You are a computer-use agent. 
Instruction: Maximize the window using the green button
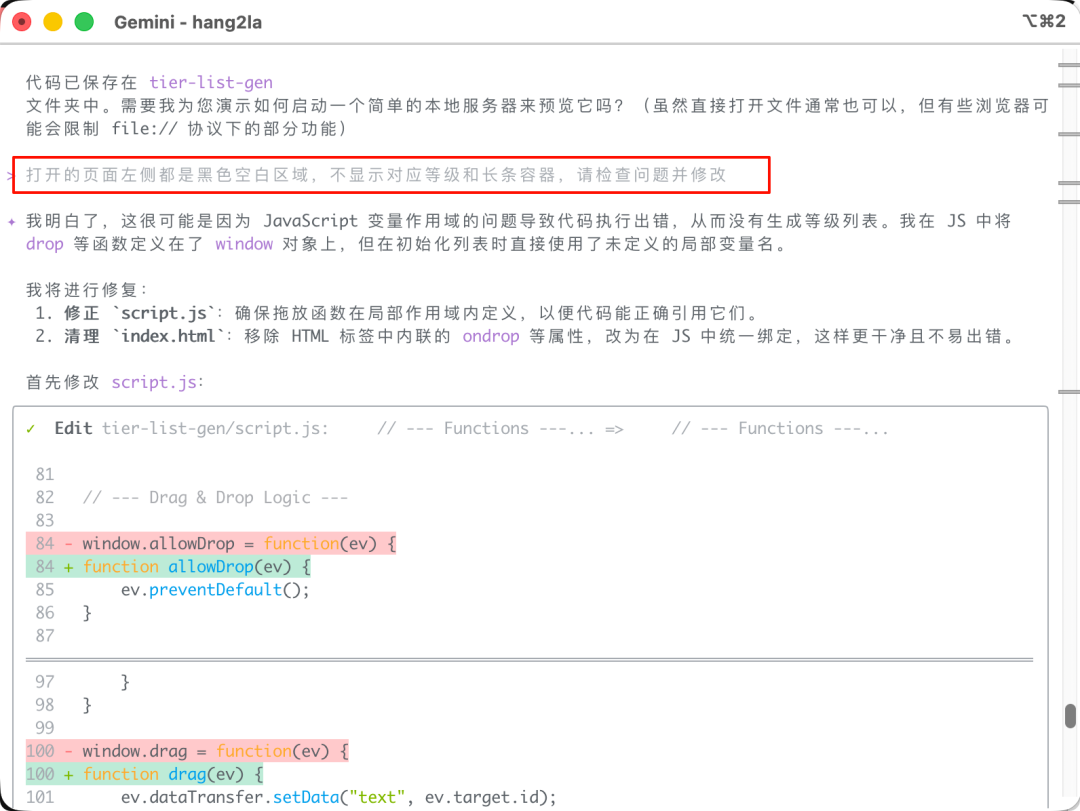[84, 22]
